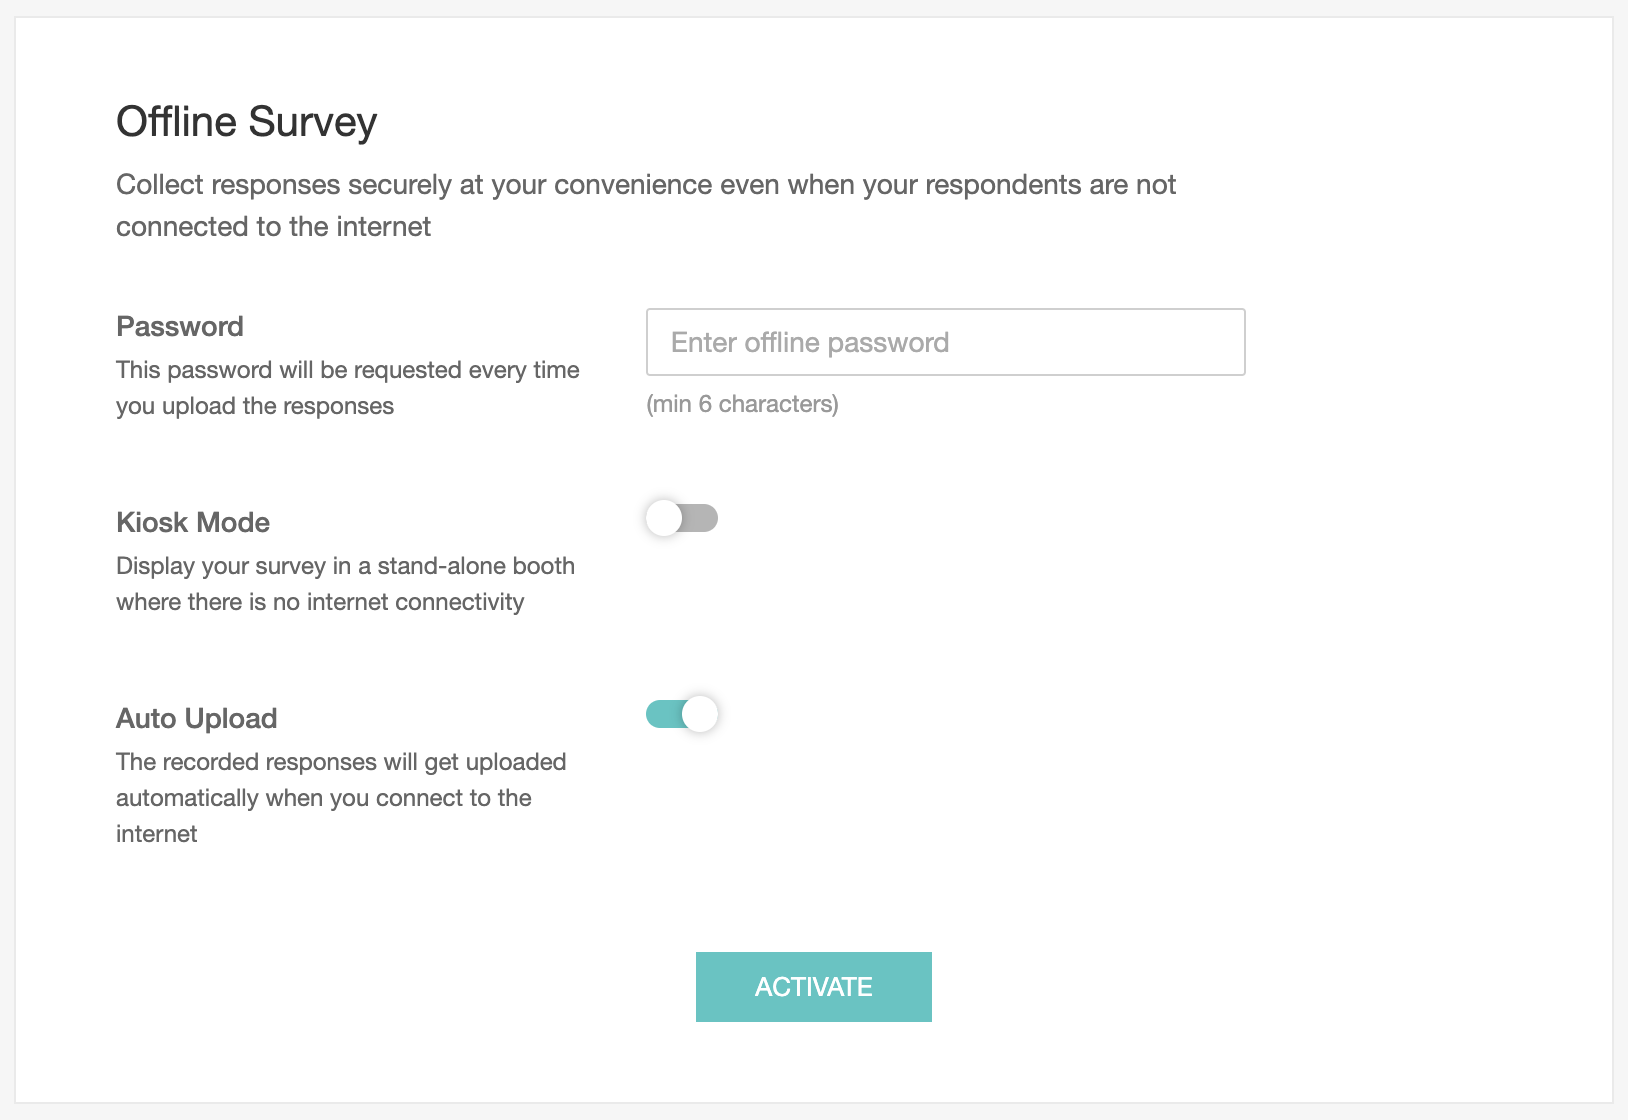Click the Auto Upload label

[x=197, y=719]
